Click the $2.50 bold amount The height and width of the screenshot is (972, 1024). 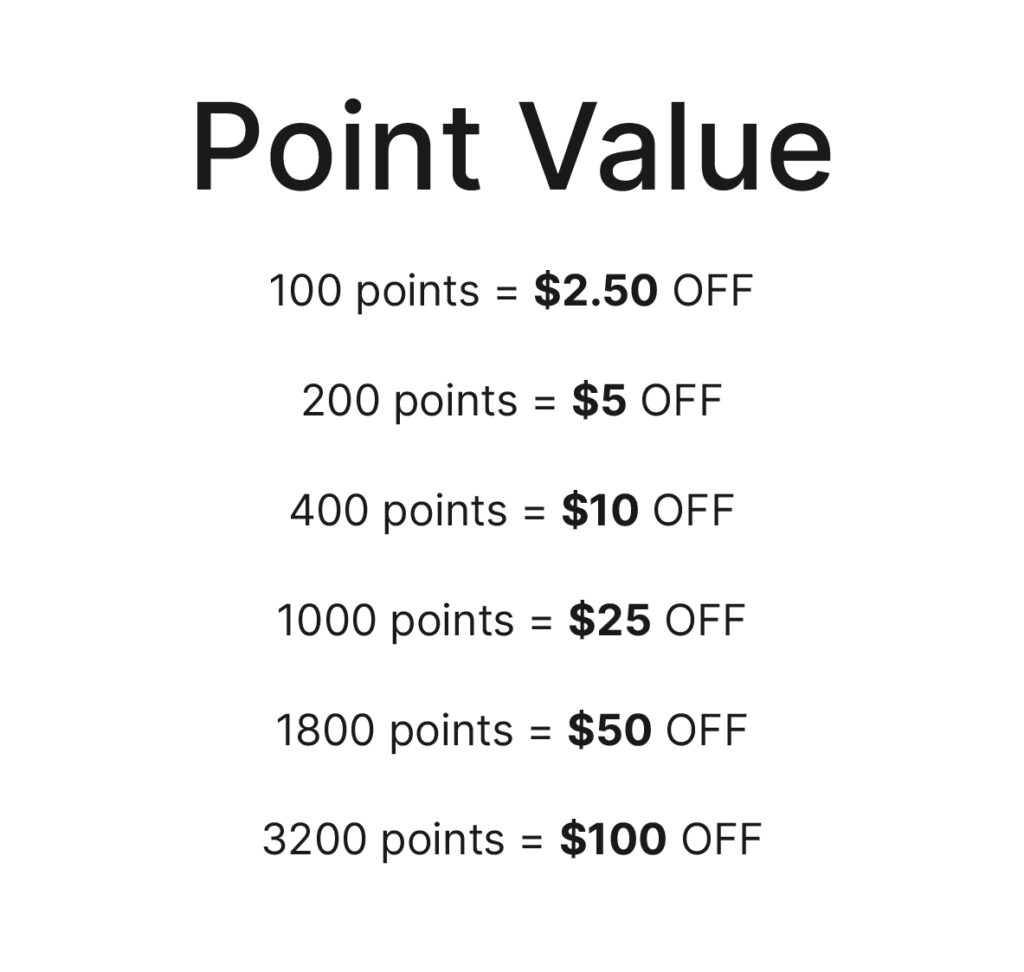(596, 291)
